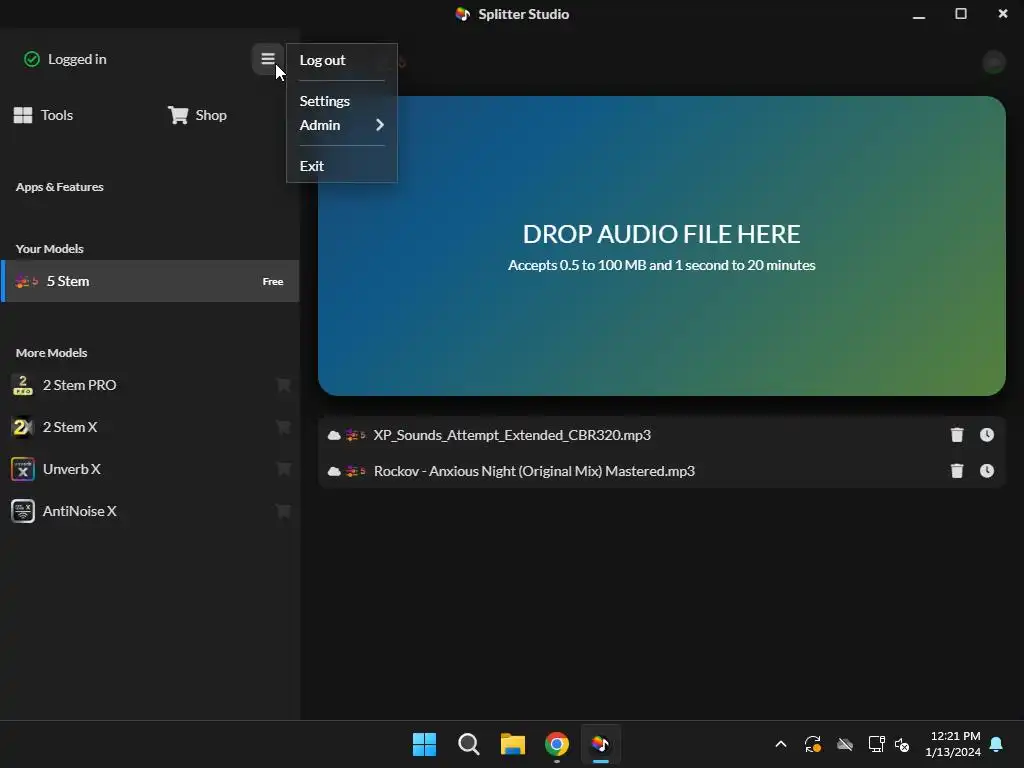
Task: Expand the Admin submenu
Action: coord(342,125)
